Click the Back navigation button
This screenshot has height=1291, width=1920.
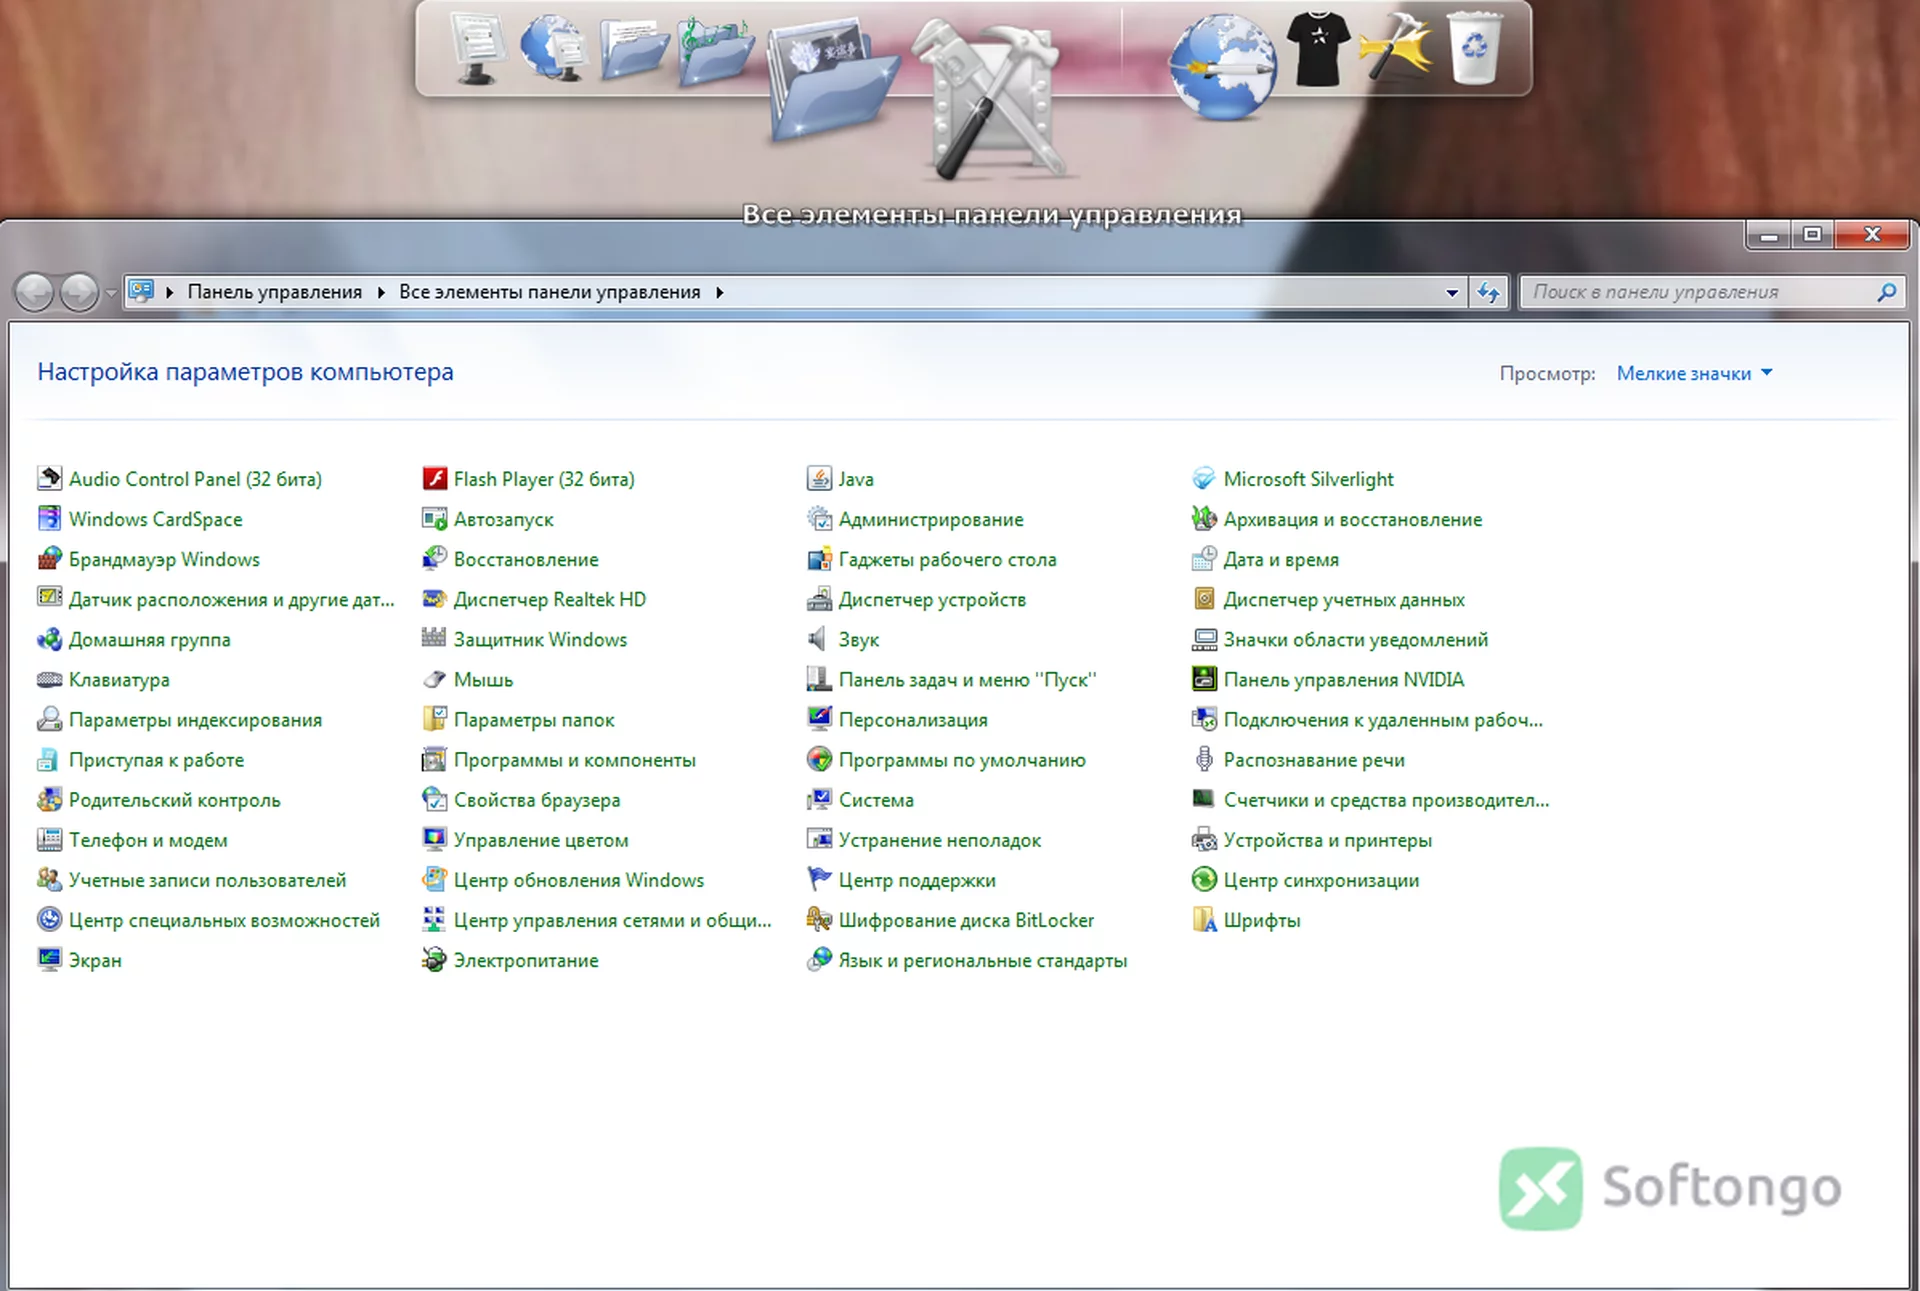click(35, 293)
